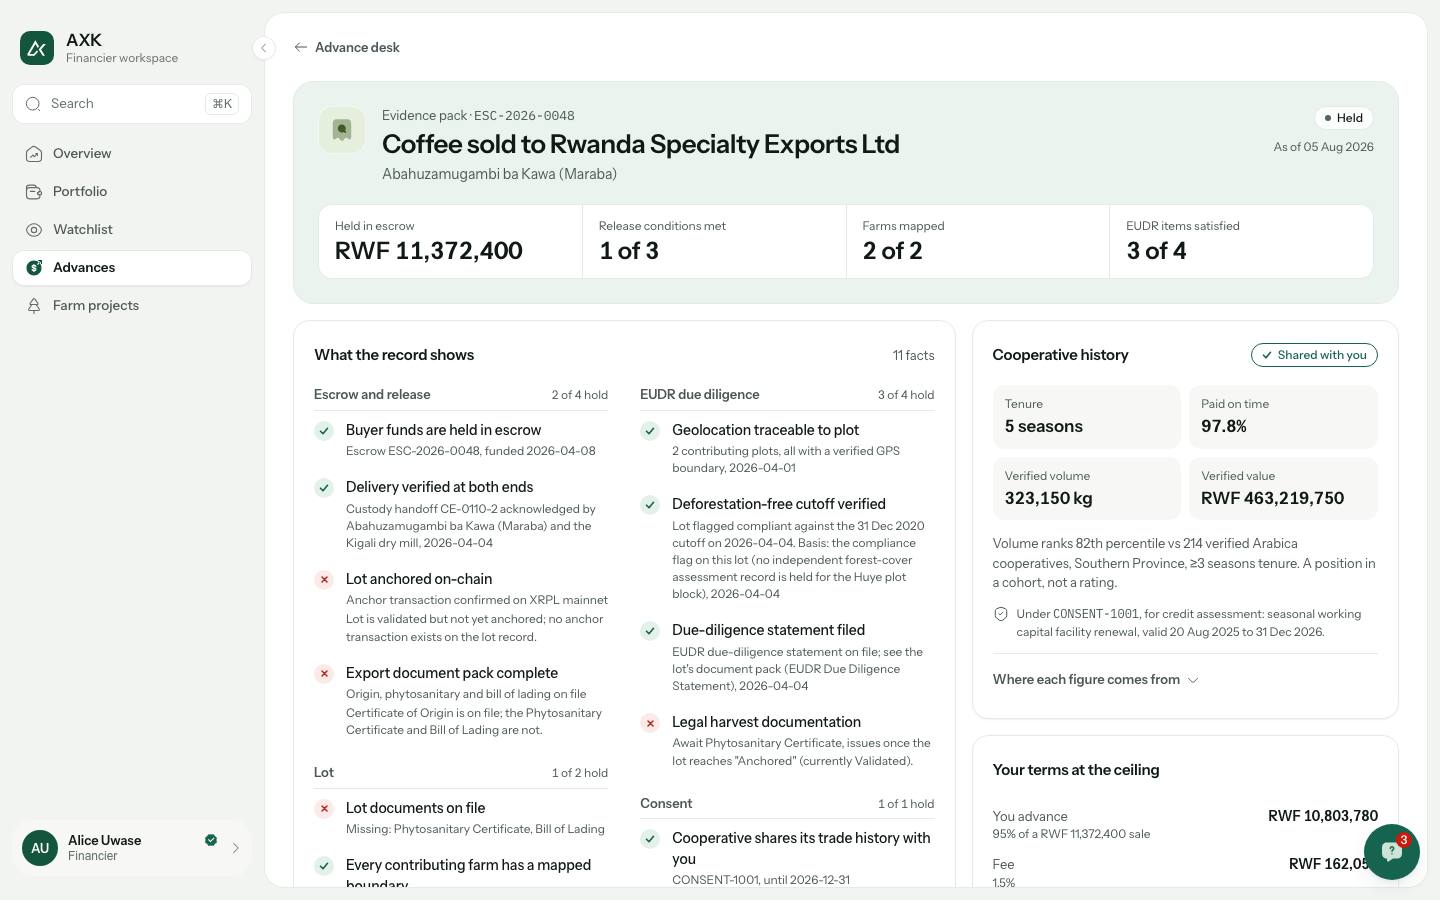Click the AXK logo icon
Screen dimensions: 1440x900
(x=37, y=48)
